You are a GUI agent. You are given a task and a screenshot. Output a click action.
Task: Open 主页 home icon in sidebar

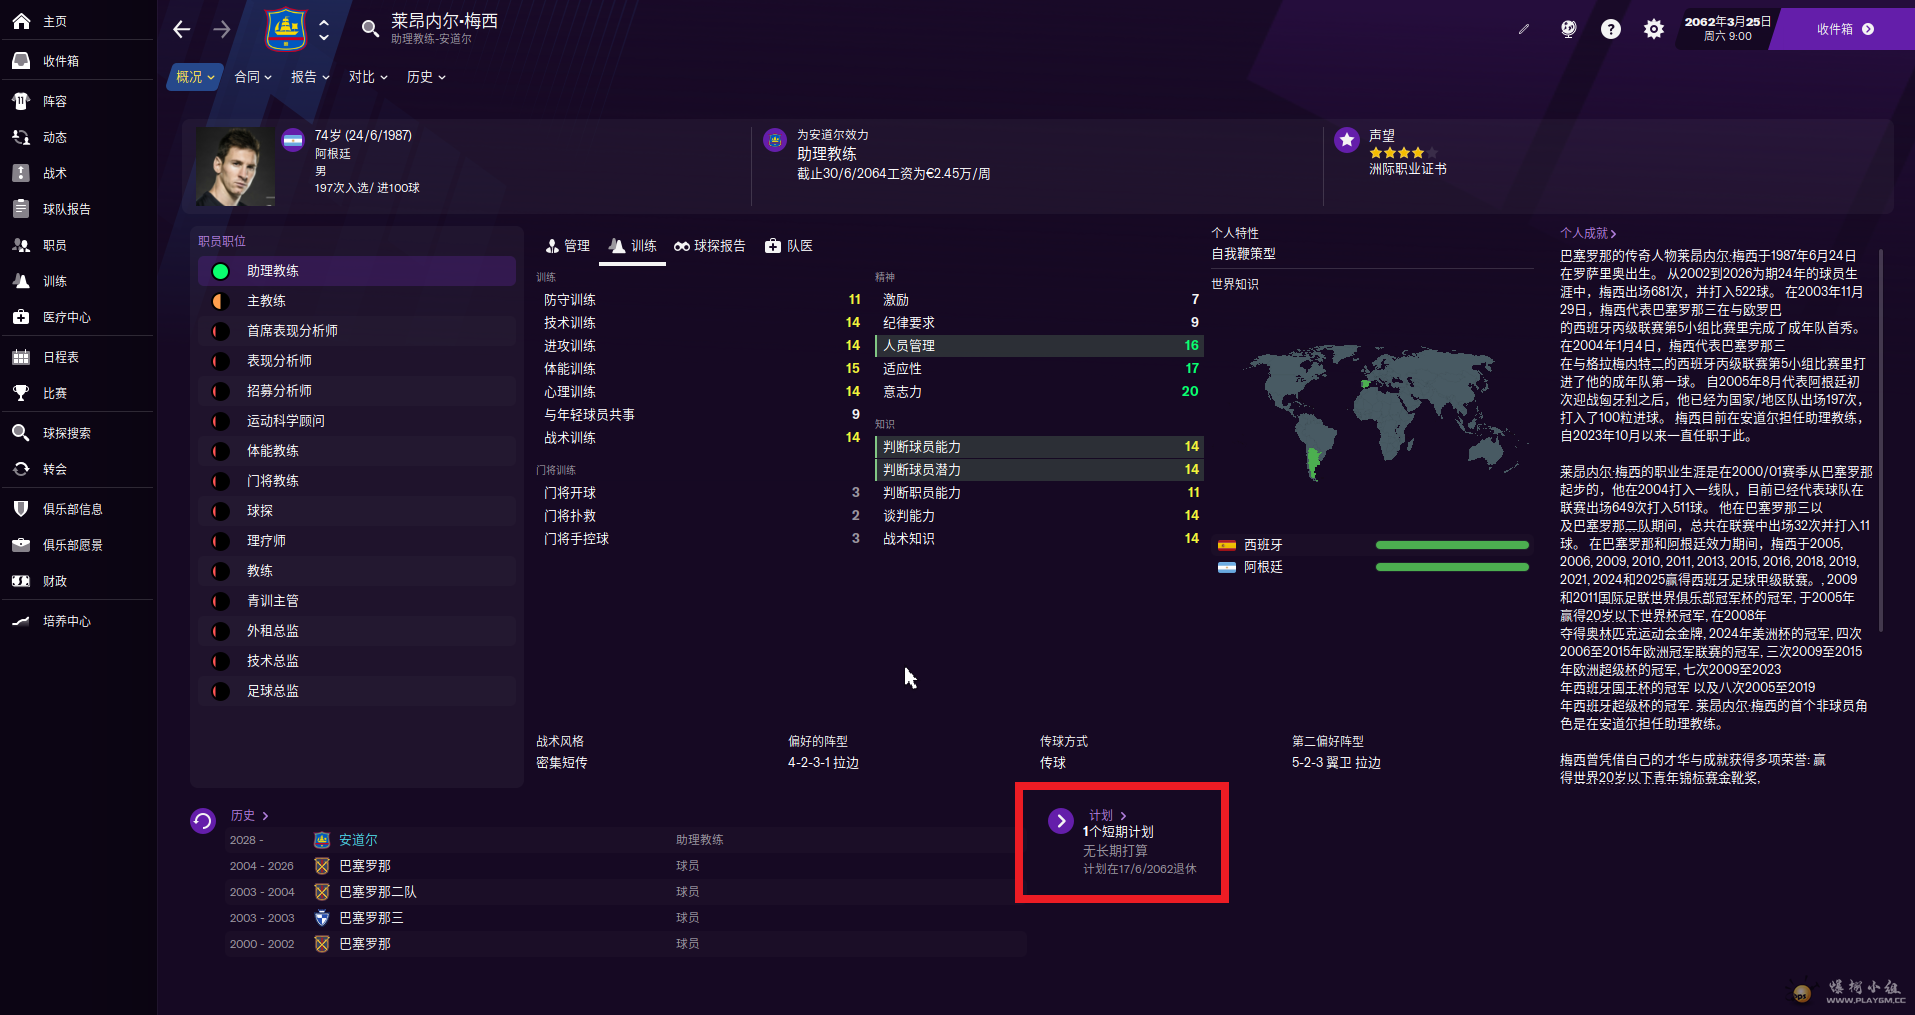click(x=21, y=21)
